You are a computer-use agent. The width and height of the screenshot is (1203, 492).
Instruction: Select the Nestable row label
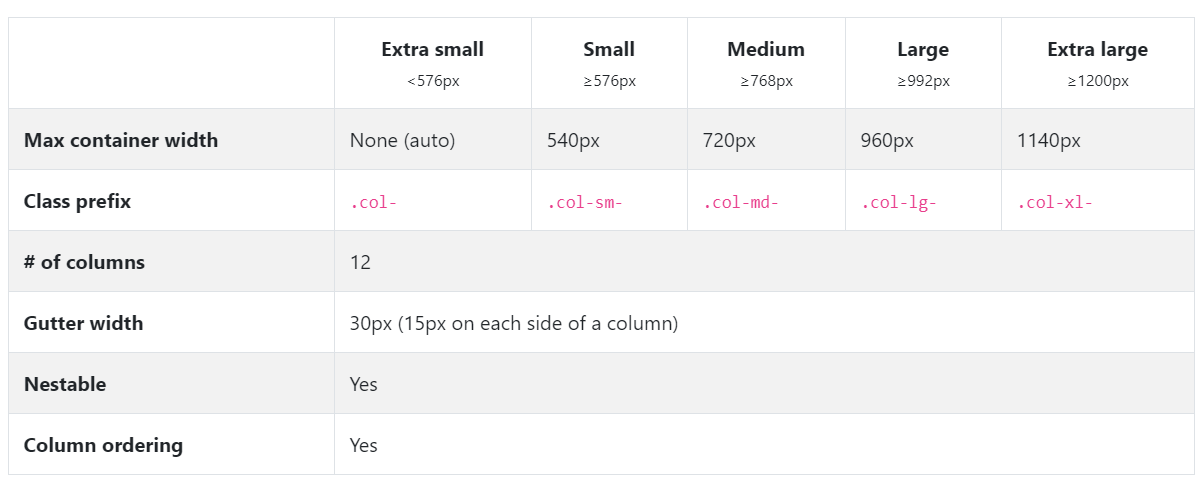tap(65, 384)
